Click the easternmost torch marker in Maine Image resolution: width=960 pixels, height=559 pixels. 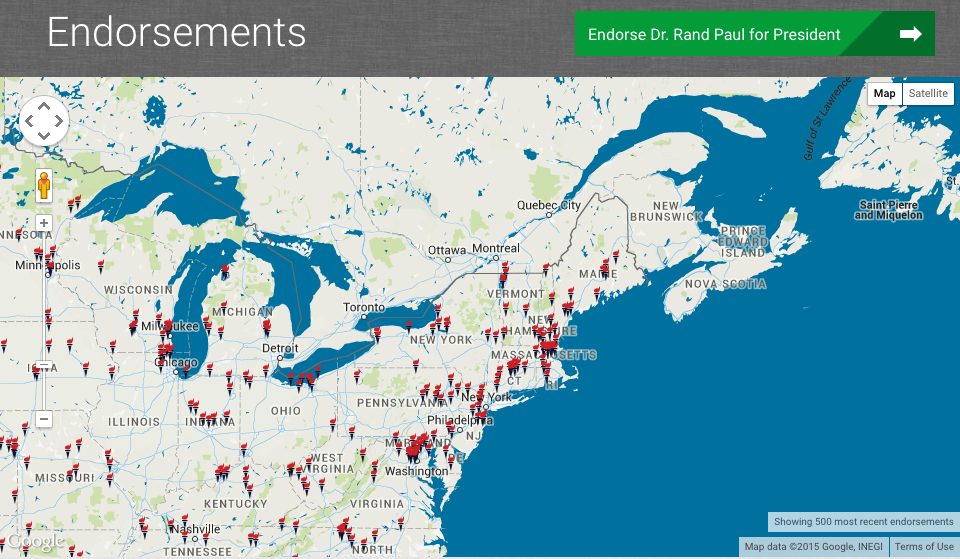click(615, 256)
